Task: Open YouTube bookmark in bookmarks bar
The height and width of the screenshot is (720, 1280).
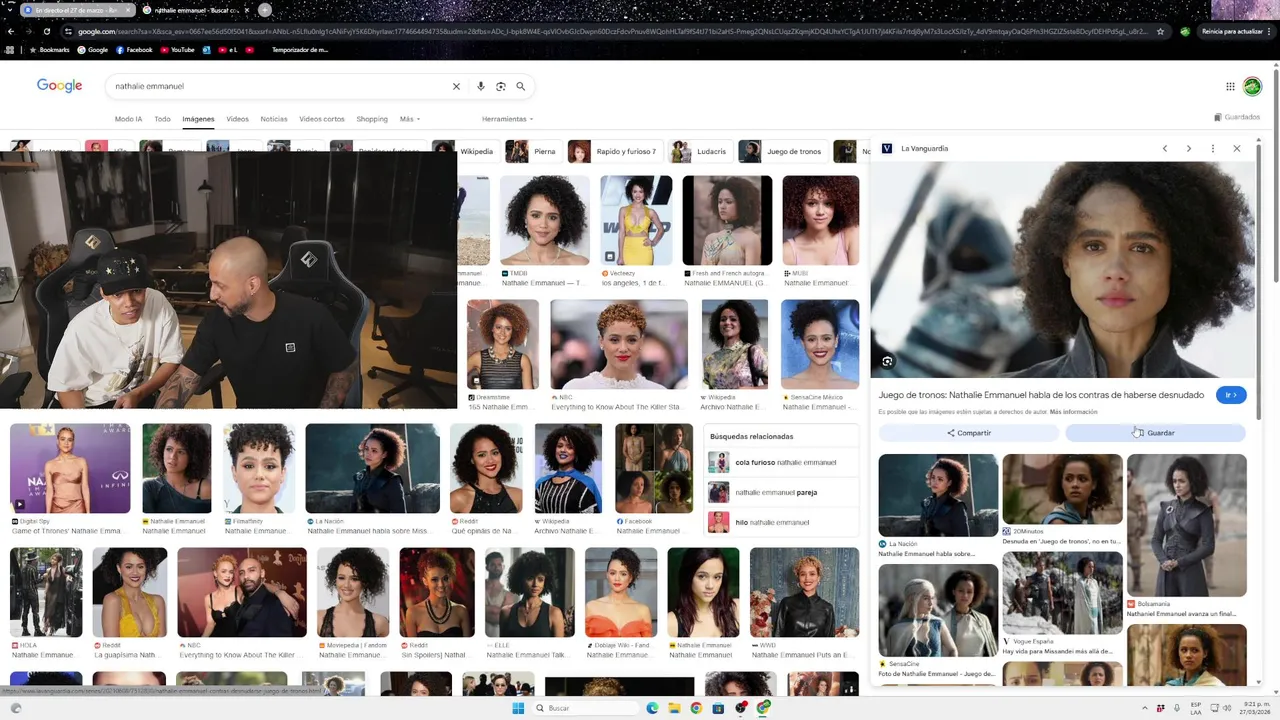Action: [x=177, y=49]
